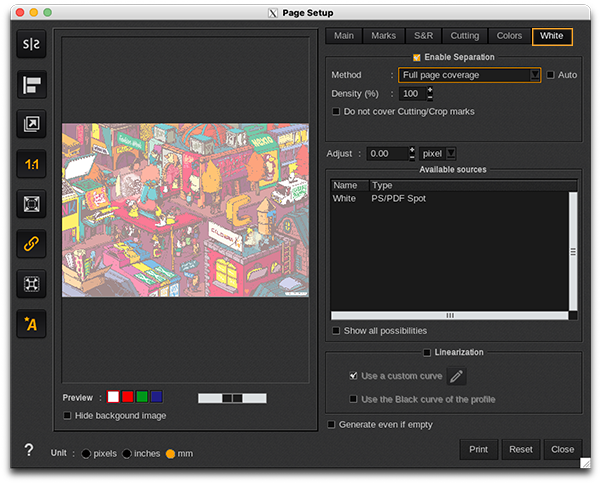Open the pixel unit dropdown beside Adjust
Viewport: 600px width, 483px height.
(x=438, y=154)
